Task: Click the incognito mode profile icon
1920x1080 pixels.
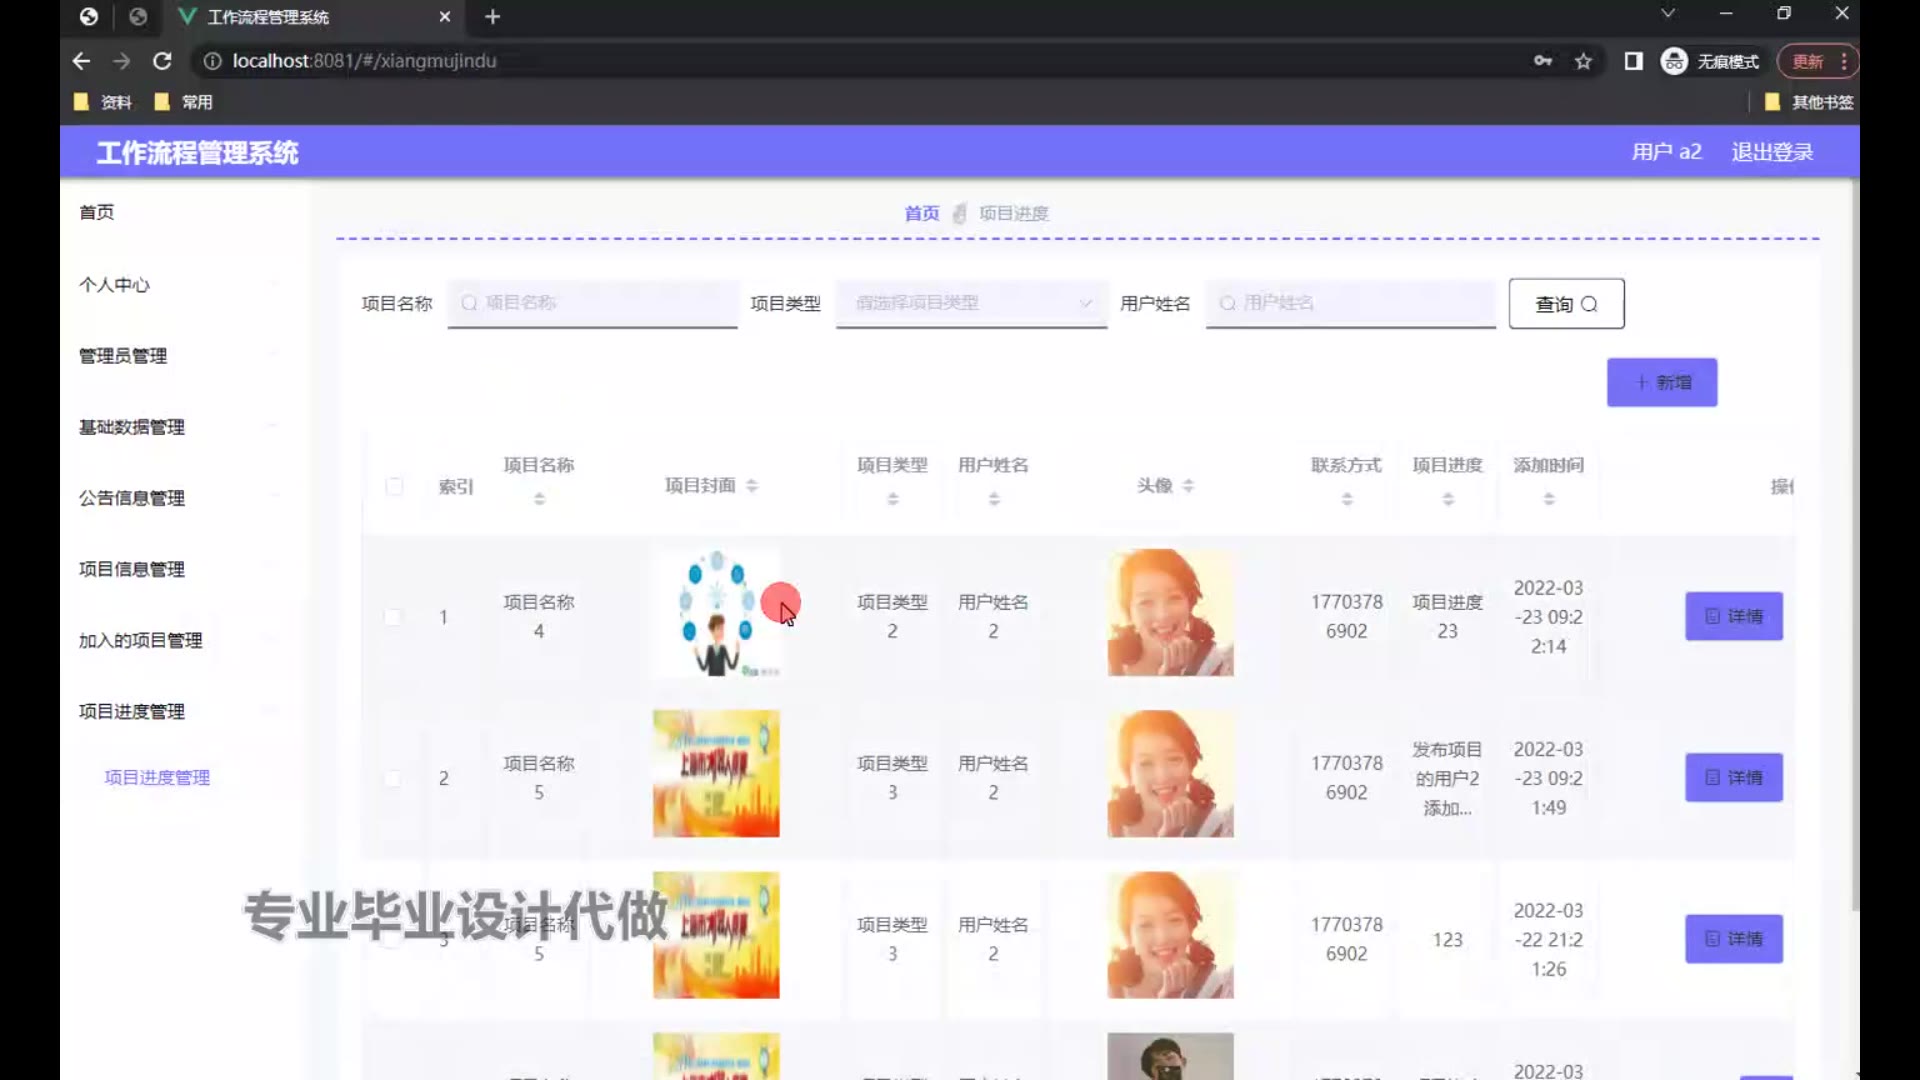Action: click(x=1674, y=61)
